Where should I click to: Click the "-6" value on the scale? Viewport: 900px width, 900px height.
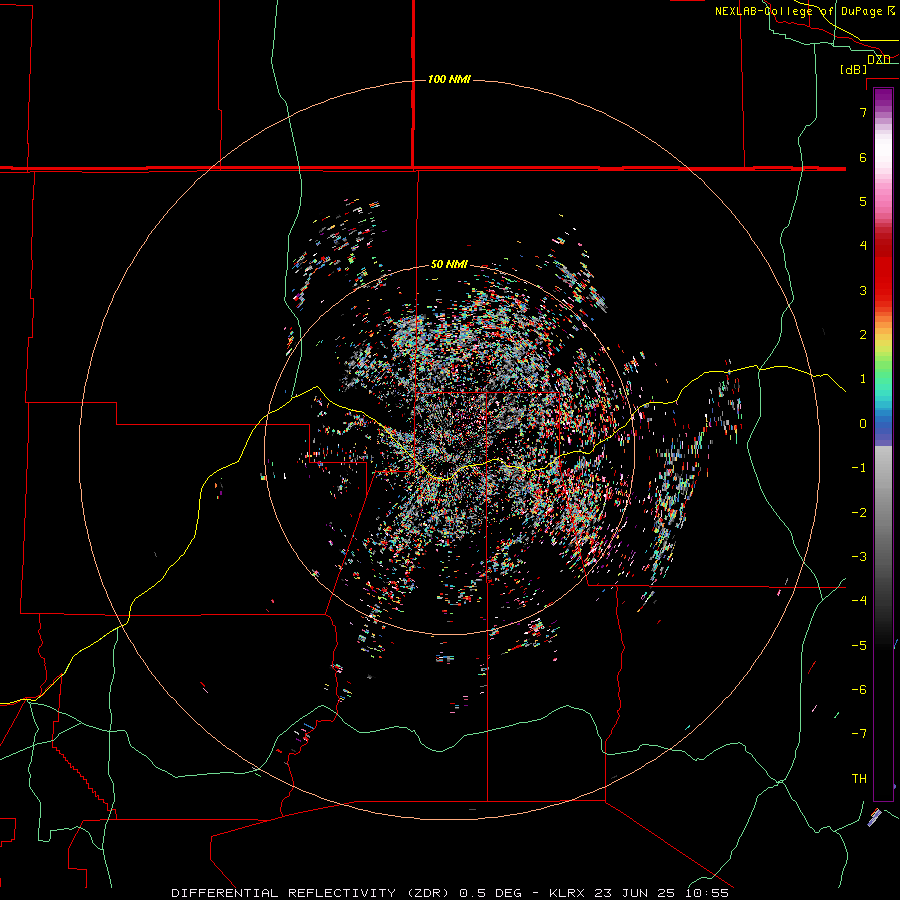(859, 690)
